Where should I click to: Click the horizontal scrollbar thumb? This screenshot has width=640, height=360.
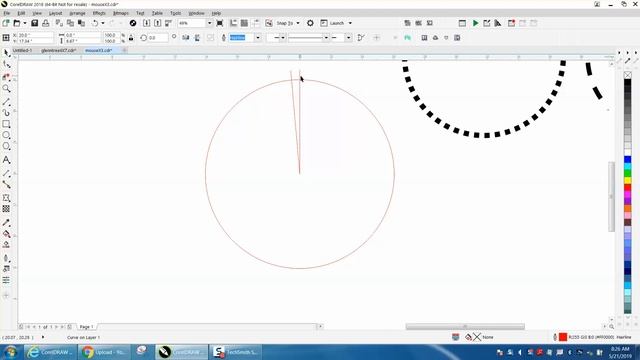click(465, 327)
